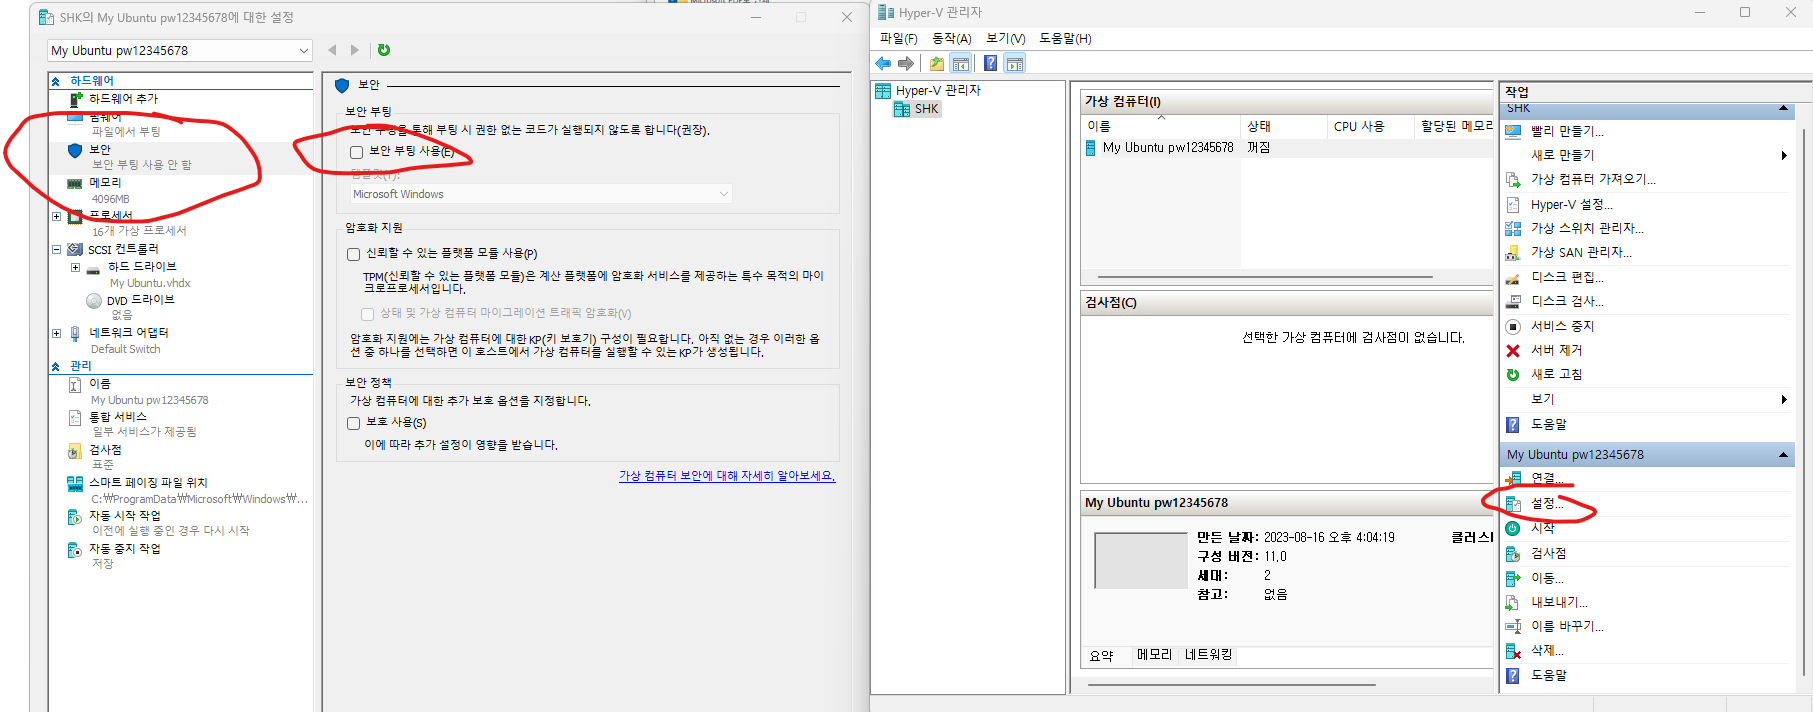Select 메모리 item in hardware list
This screenshot has width=1813, height=712.
[105, 183]
